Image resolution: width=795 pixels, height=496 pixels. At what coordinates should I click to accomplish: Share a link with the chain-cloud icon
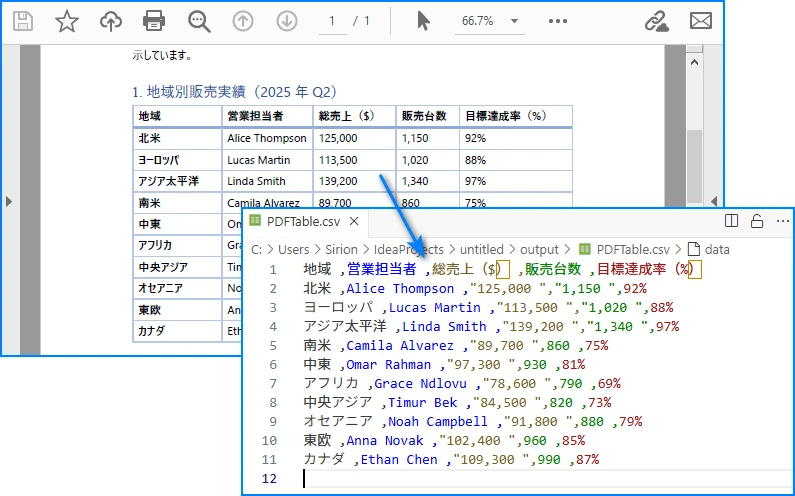656,21
